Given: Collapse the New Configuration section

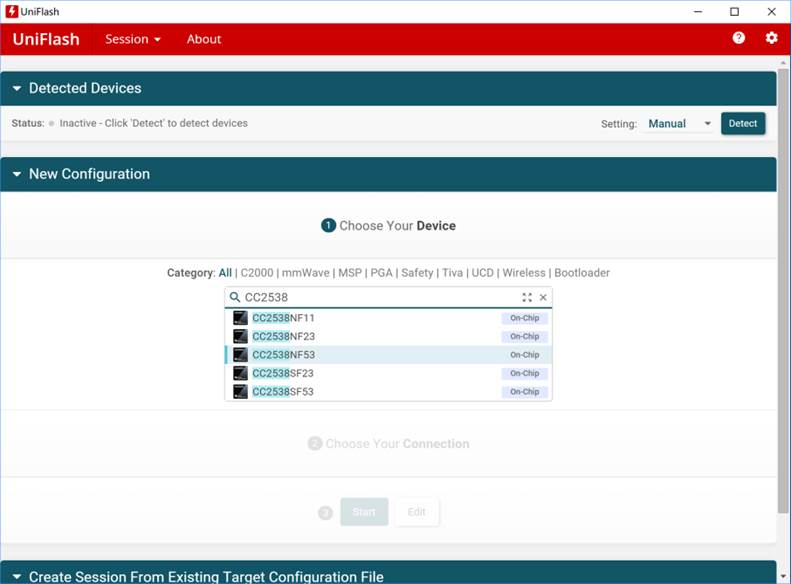Looking at the screenshot, I should coord(17,174).
